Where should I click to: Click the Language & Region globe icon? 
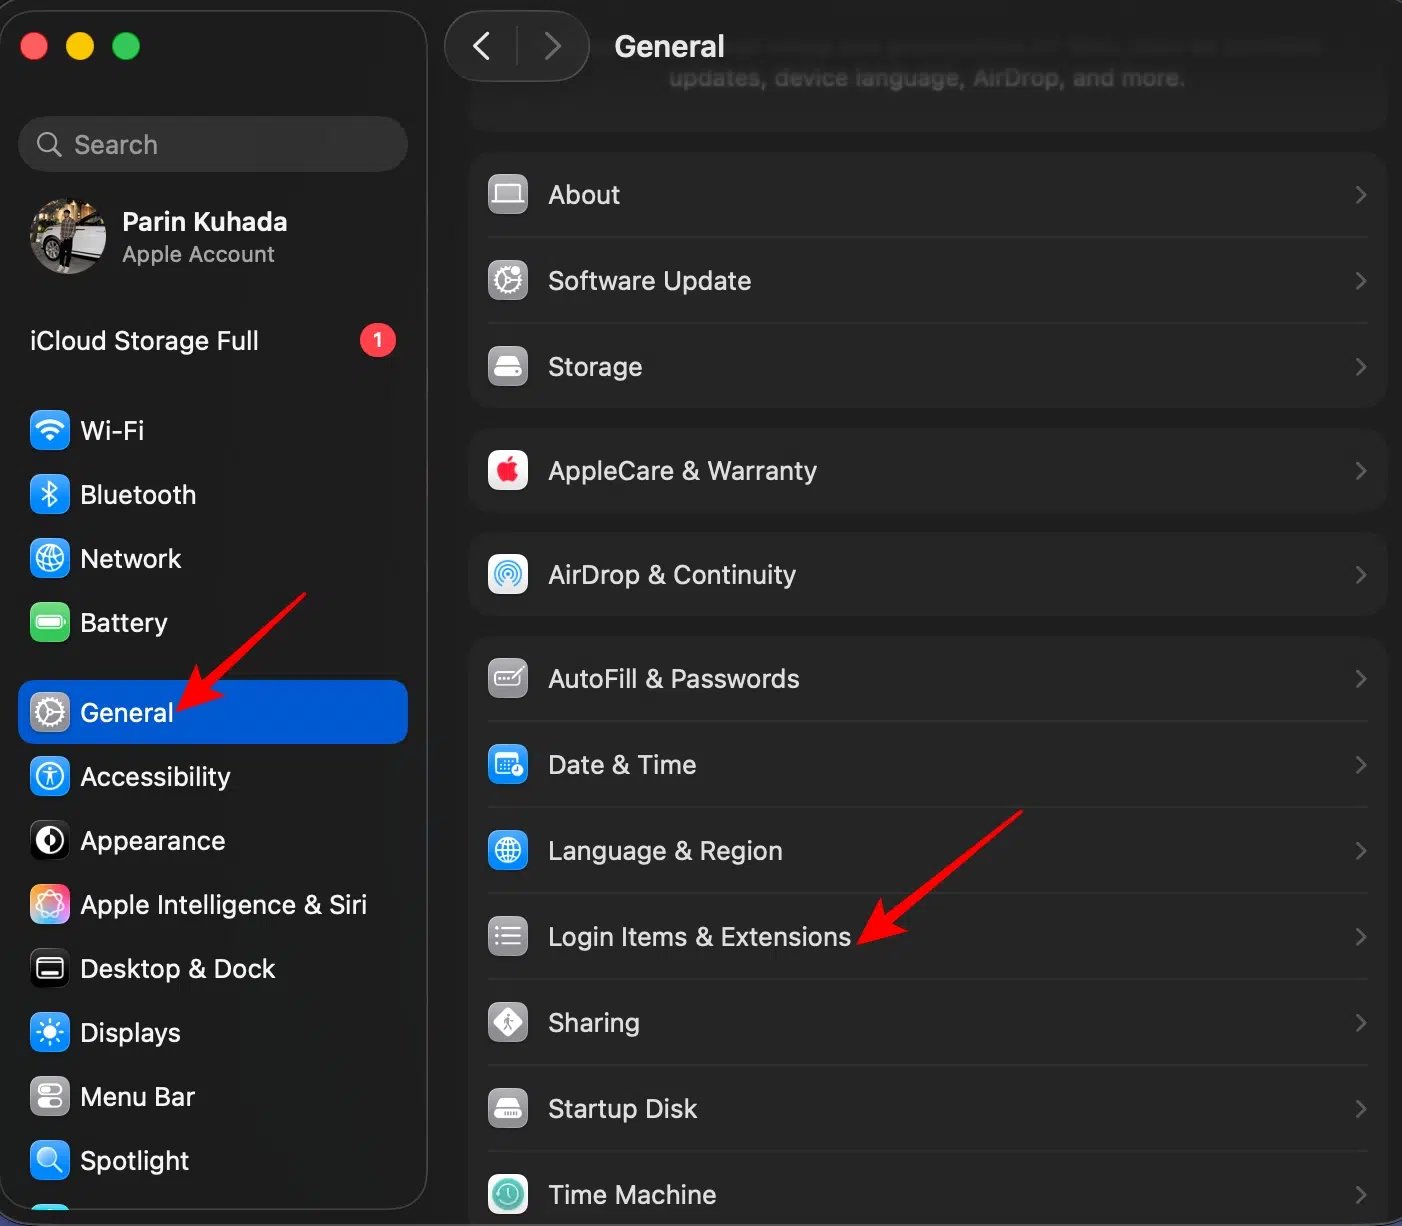click(508, 851)
